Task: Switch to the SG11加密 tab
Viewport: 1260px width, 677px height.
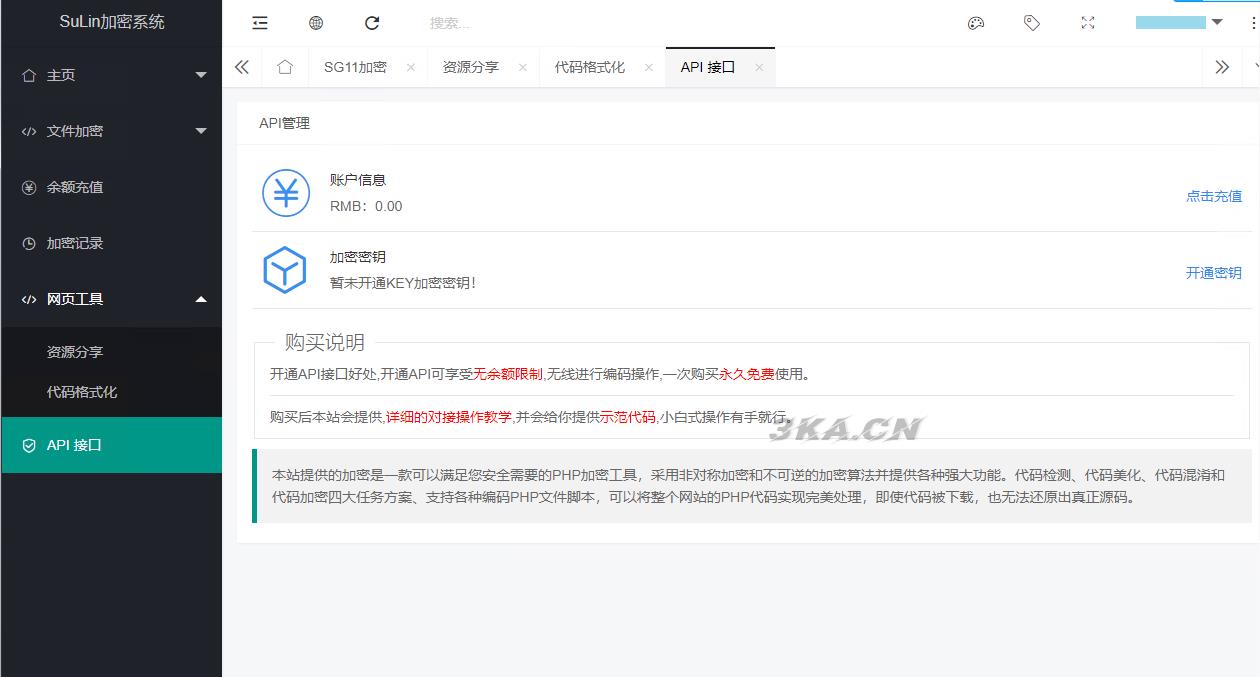Action: [355, 67]
